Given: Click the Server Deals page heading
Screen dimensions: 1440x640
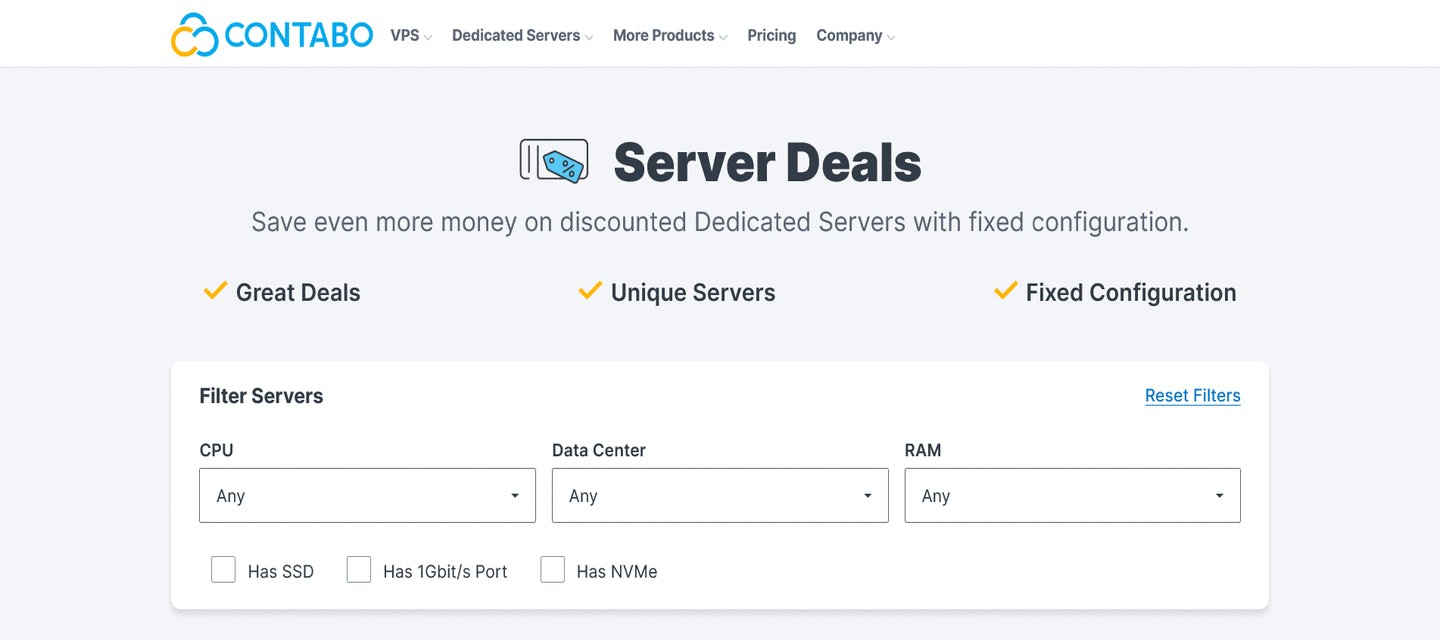Looking at the screenshot, I should (x=767, y=162).
